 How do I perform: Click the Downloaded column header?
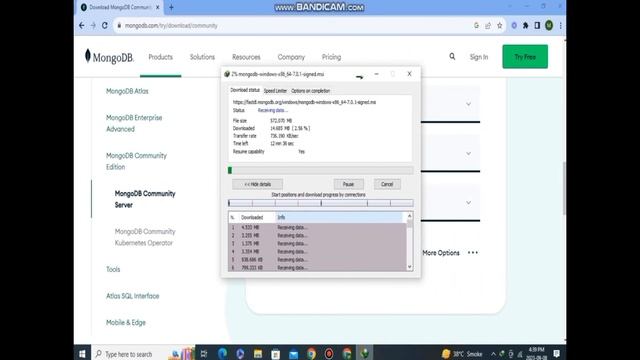tap(252, 217)
